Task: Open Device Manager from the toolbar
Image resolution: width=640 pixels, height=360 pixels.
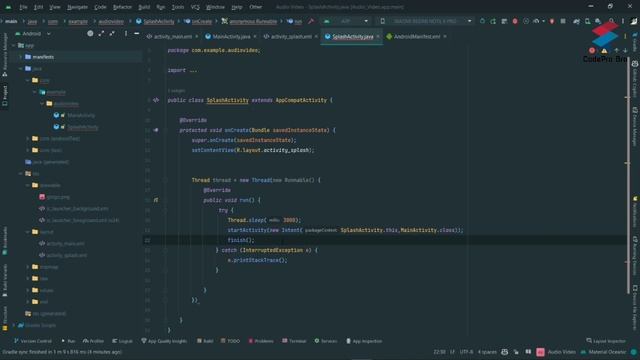Action: click(587, 21)
